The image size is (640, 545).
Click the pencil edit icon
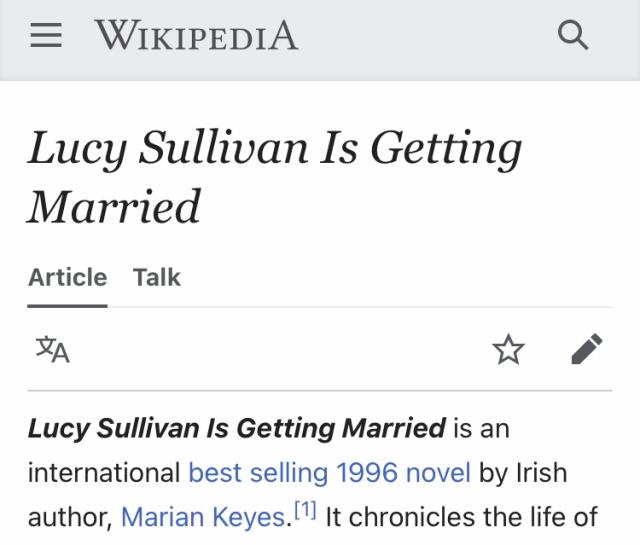pyautogui.click(x=587, y=349)
